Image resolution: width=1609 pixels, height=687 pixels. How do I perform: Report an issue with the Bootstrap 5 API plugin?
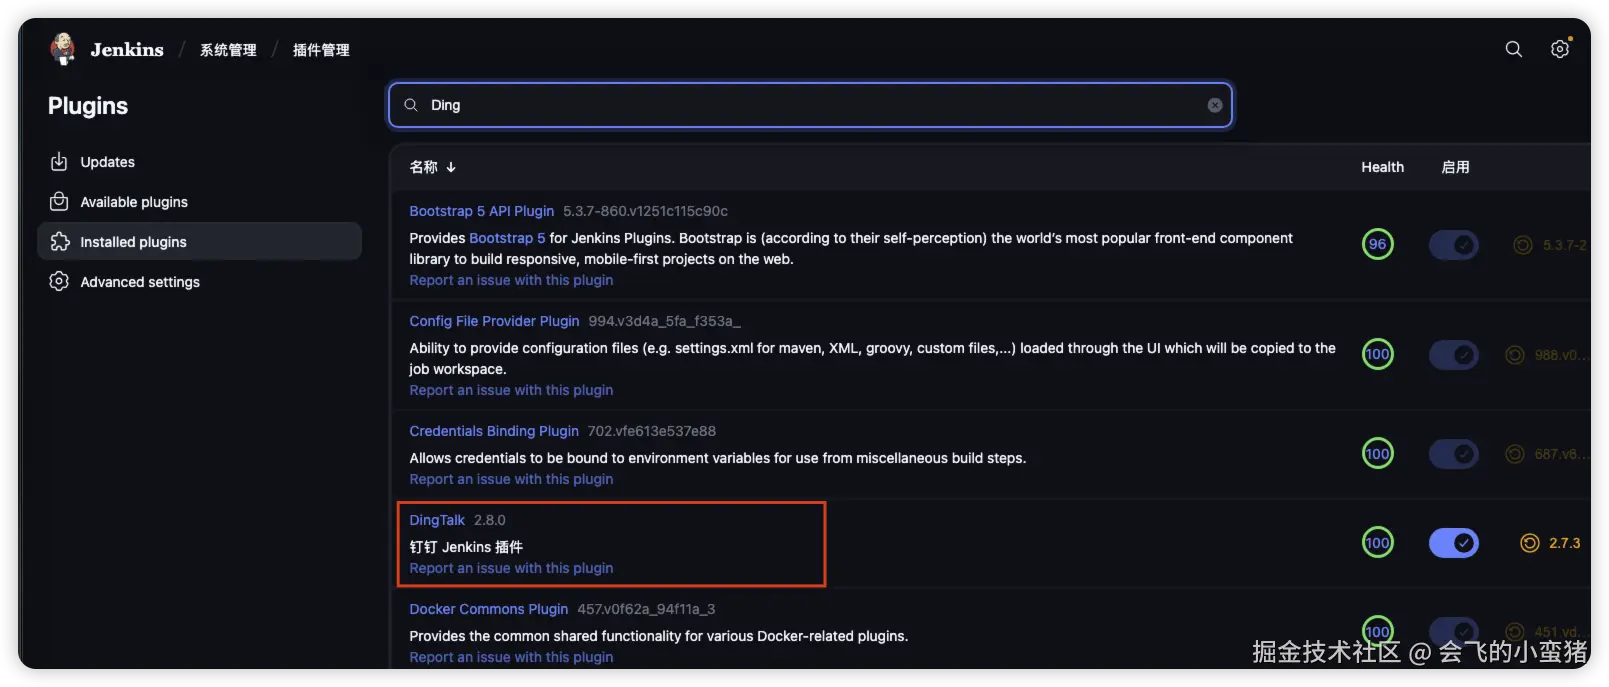tap(511, 280)
